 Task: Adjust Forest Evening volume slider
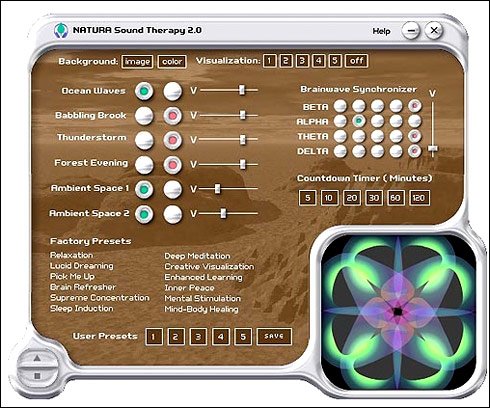pos(243,164)
